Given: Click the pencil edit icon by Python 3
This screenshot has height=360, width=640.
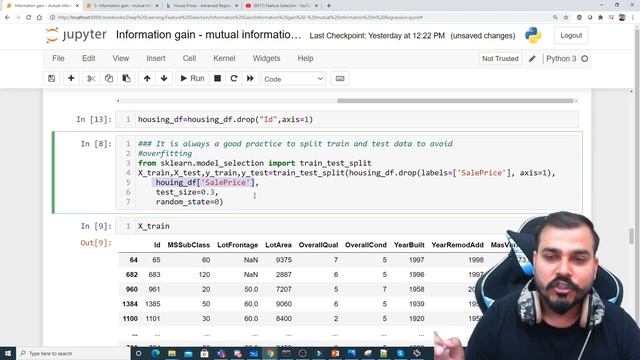Looking at the screenshot, I should coord(532,59).
